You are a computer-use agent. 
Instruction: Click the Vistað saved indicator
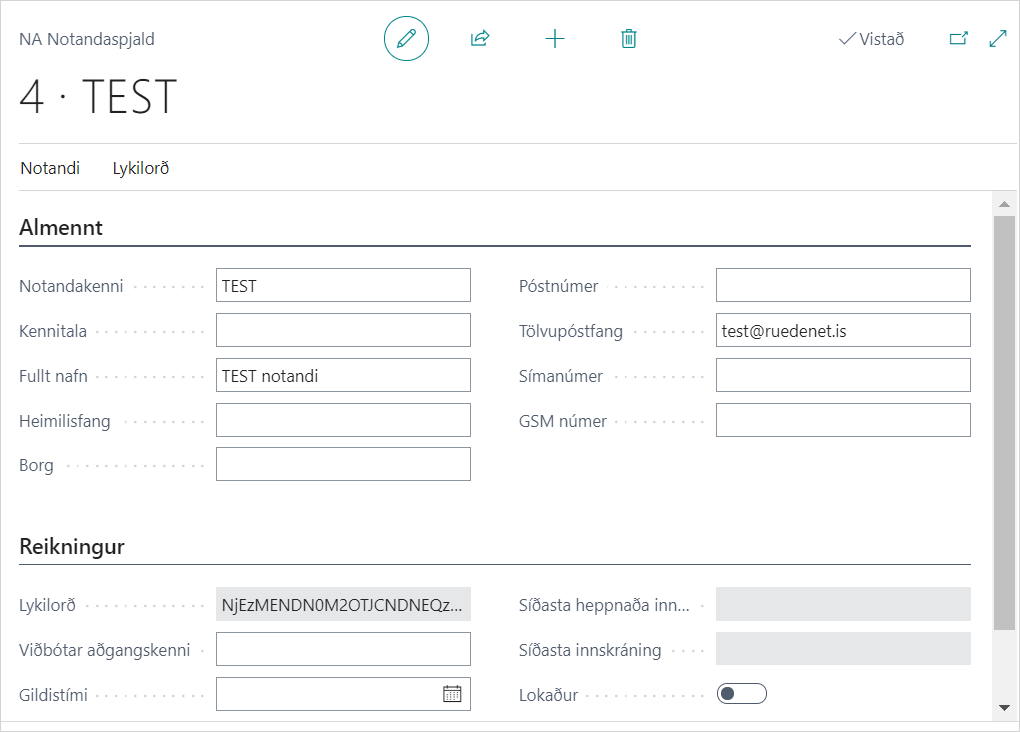coord(871,39)
